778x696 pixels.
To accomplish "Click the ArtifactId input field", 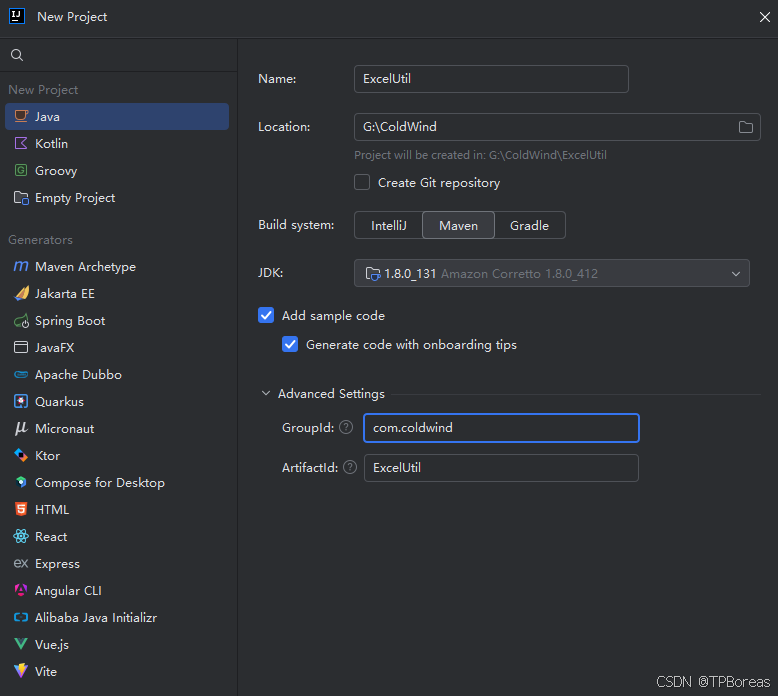I will pos(501,468).
